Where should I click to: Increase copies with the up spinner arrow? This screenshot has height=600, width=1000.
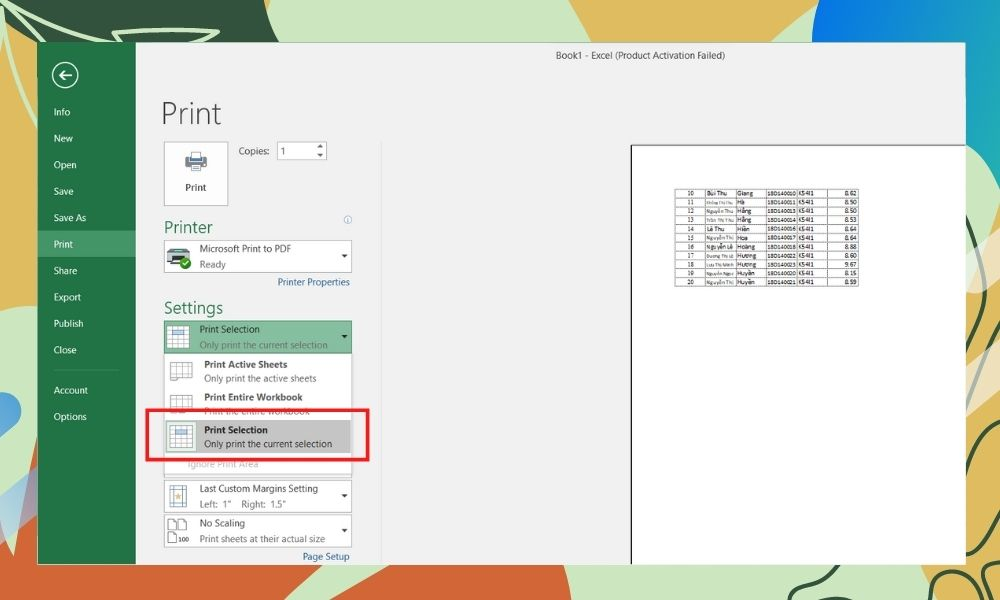[320, 147]
